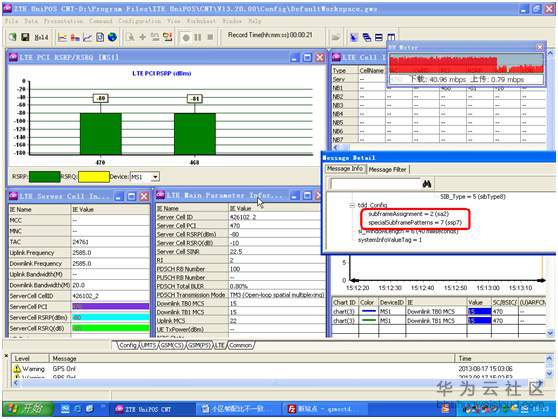
Task: Click the open workspace toolbar icon
Action: (x=12, y=37)
